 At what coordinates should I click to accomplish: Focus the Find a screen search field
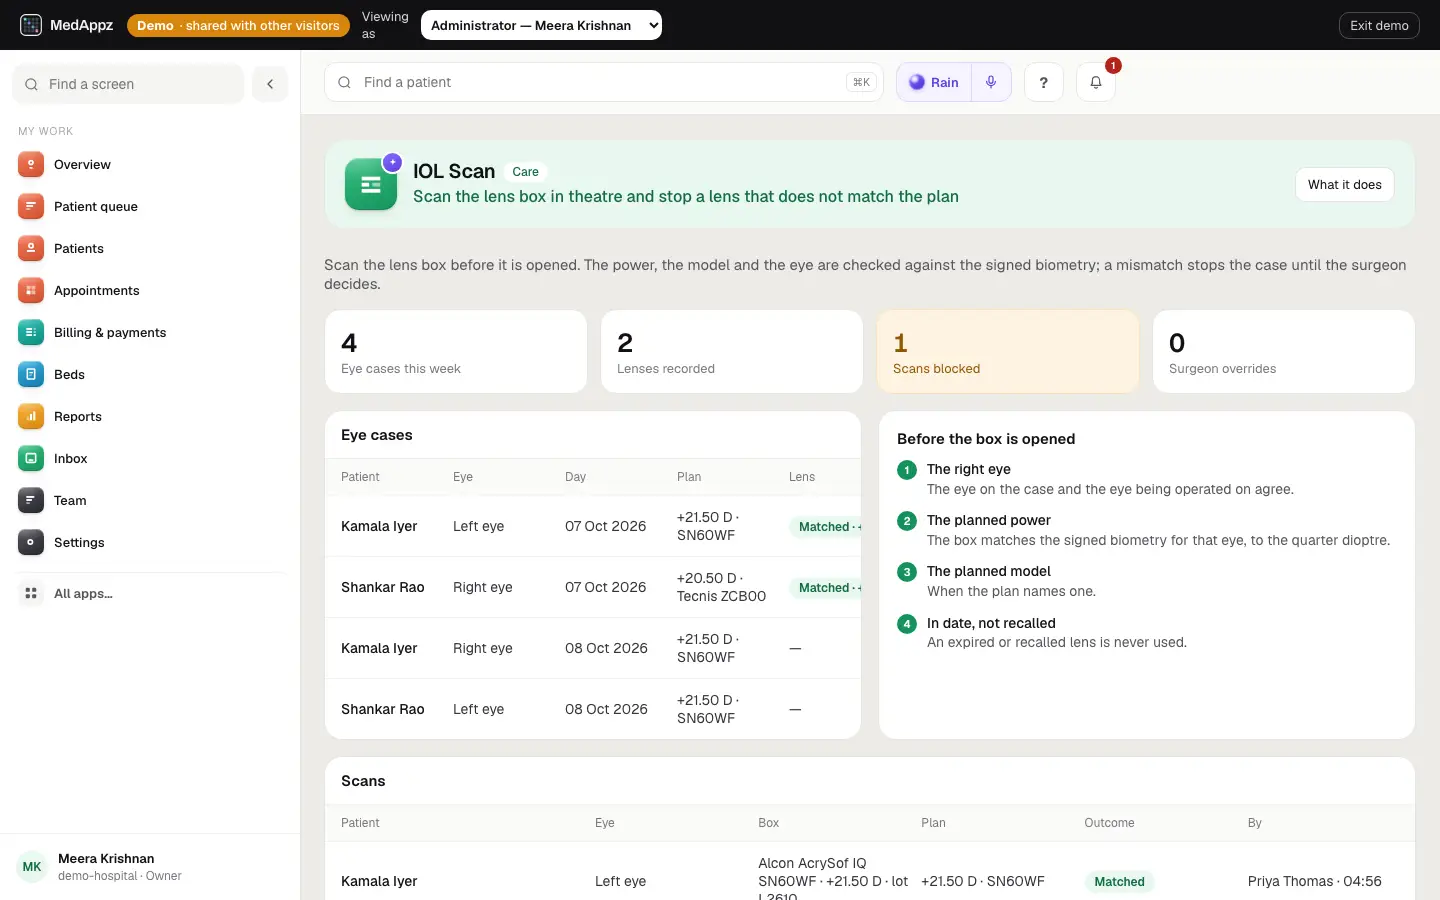pyautogui.click(x=128, y=84)
